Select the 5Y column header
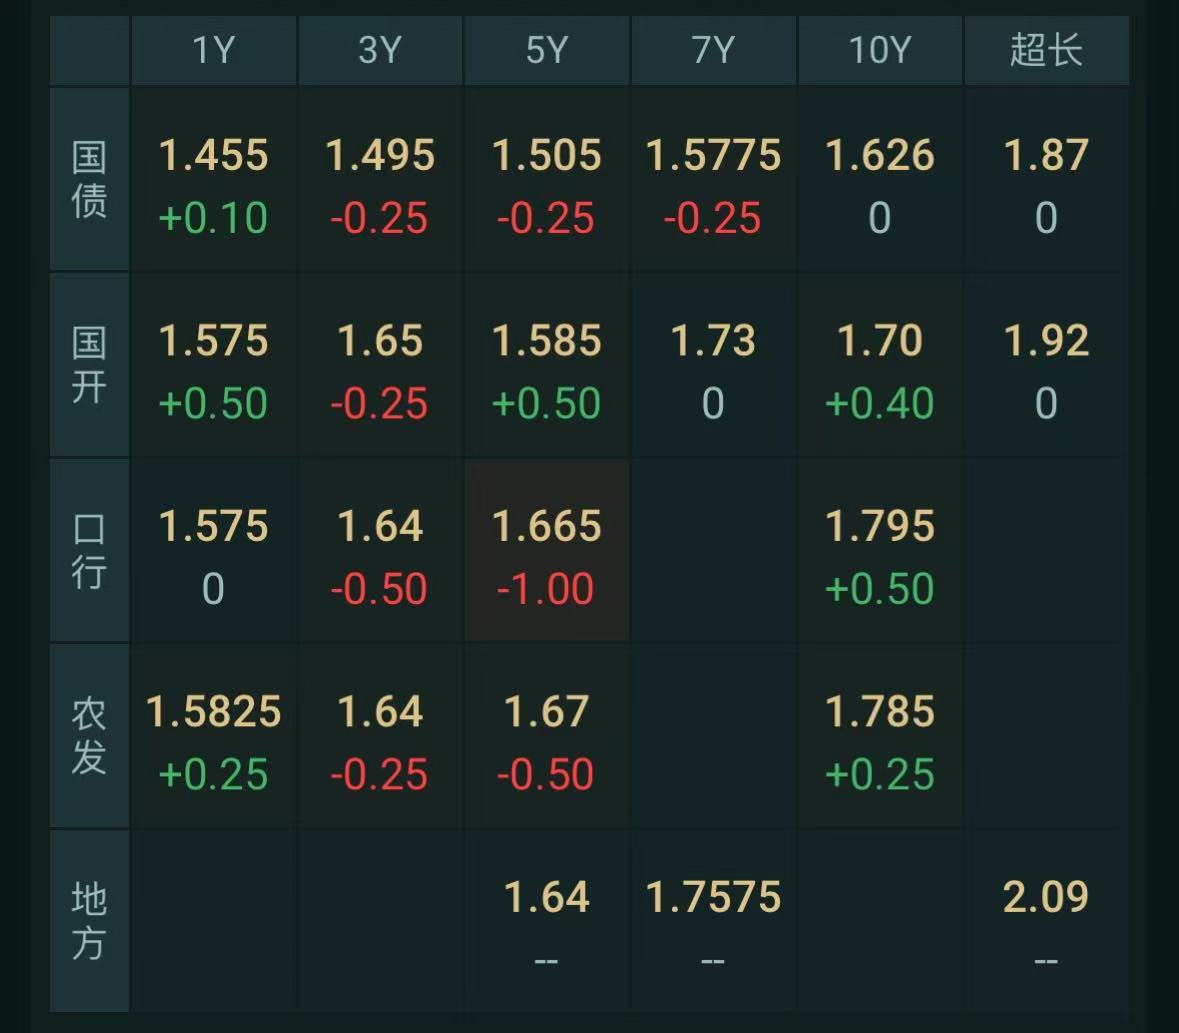Viewport: 1179px width, 1033px height. 547,50
